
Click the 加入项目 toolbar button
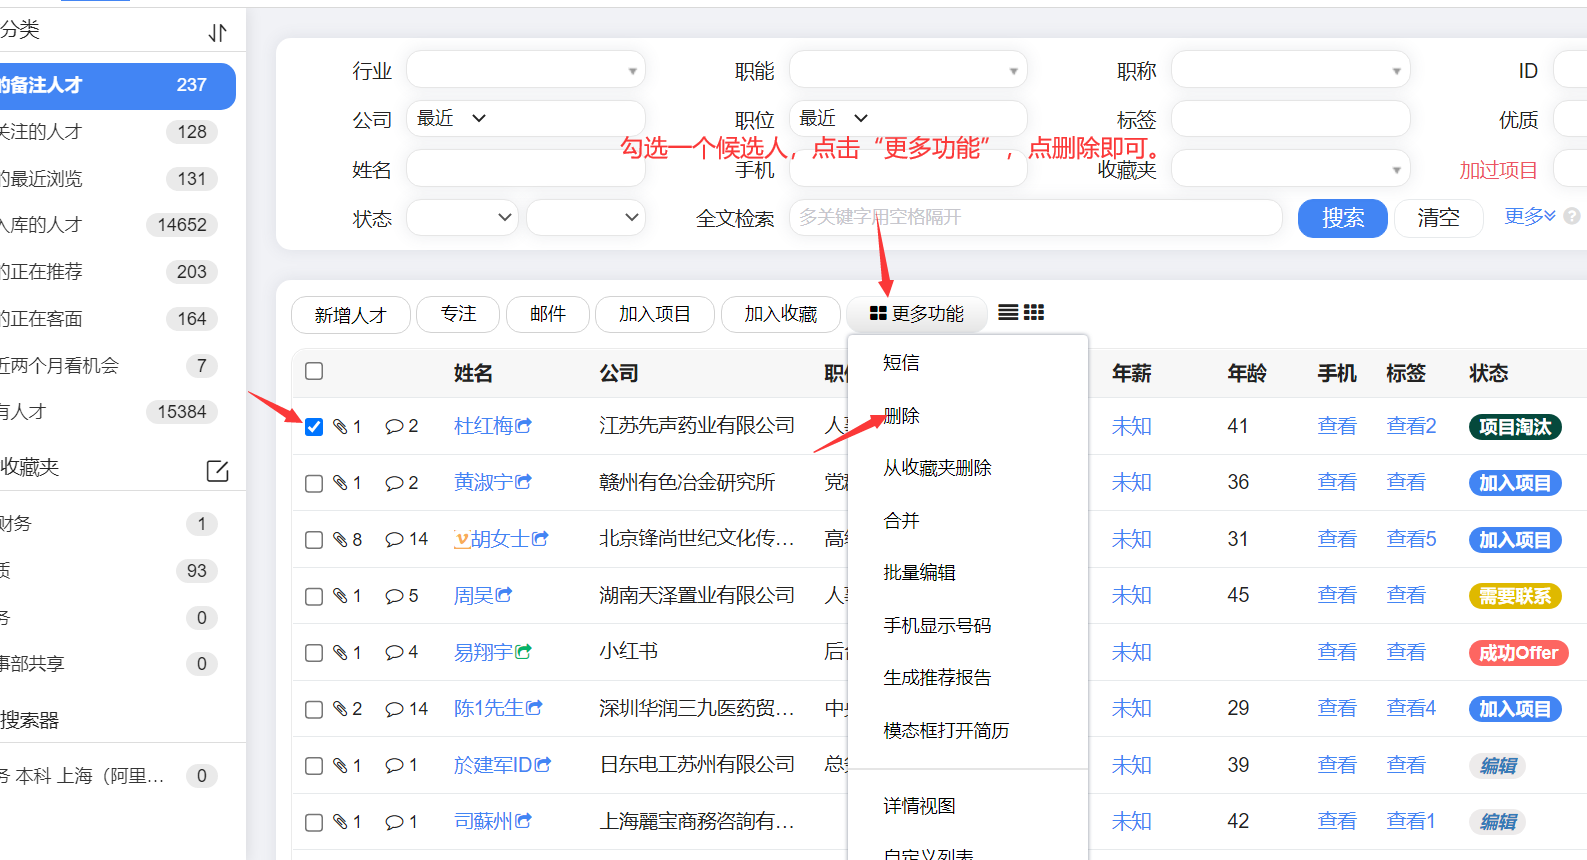coord(654,315)
